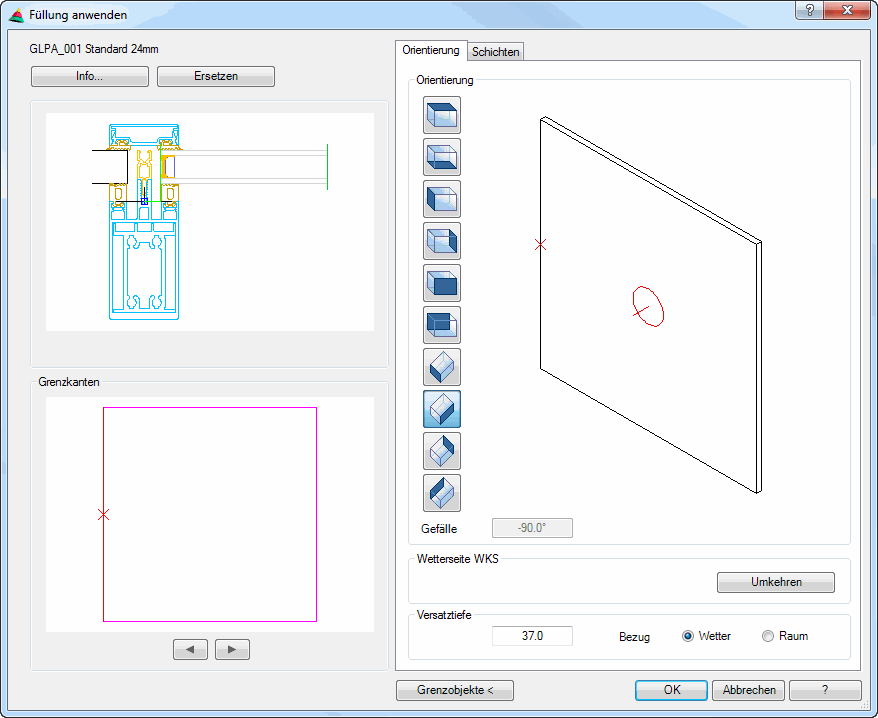Screen dimensions: 878x718
Task: Pick the front-face highlighted orientation icon
Action: tap(442, 283)
